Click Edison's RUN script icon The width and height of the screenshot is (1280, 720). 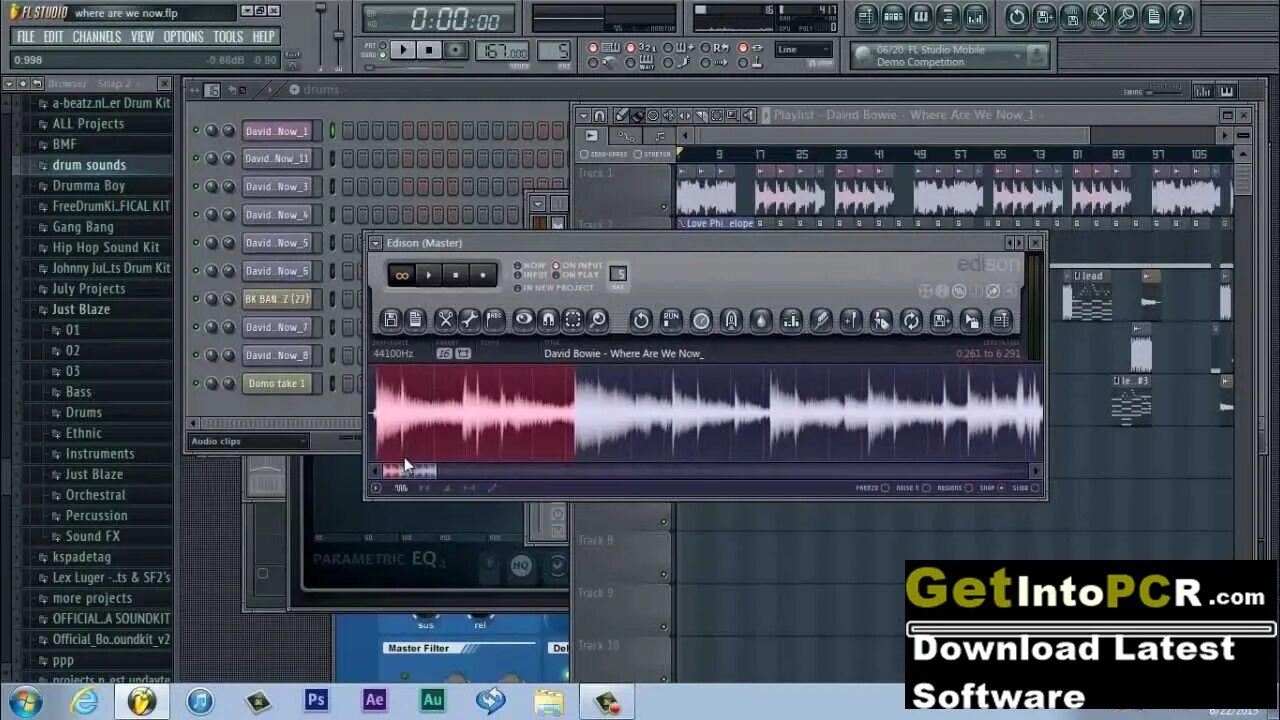(x=671, y=320)
